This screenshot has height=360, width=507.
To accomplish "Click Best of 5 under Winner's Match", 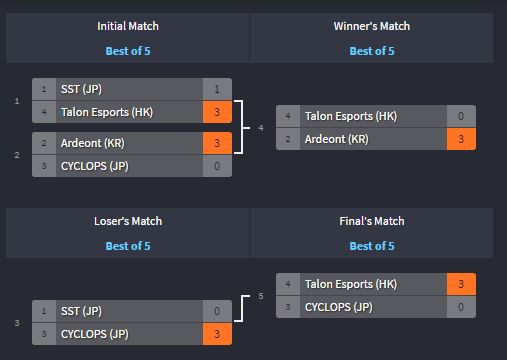I will click(x=372, y=51).
